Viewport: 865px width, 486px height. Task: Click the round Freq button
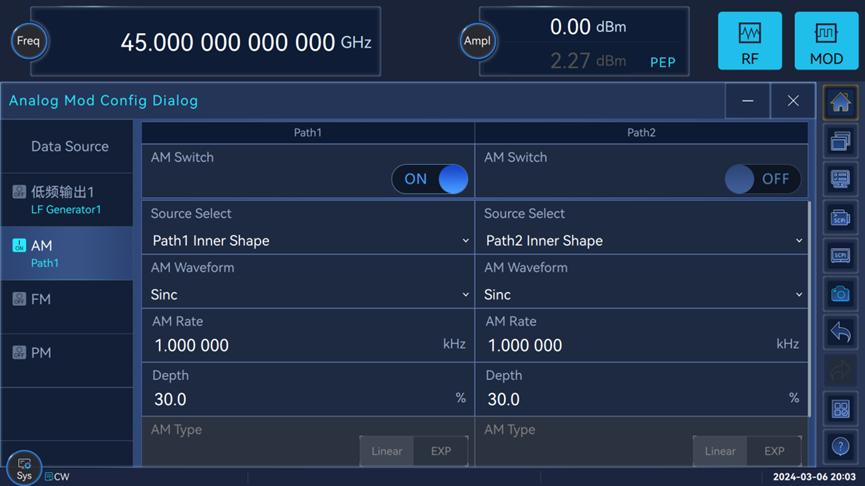[x=28, y=42]
